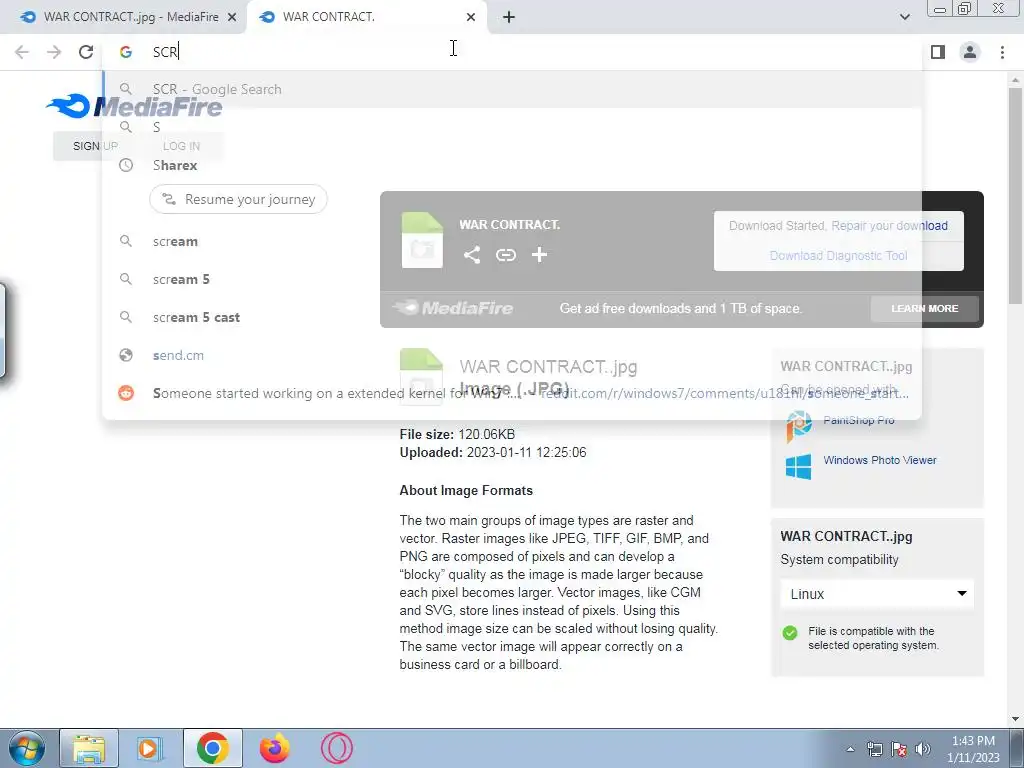The width and height of the screenshot is (1024, 768).
Task: Open a new tab with the plus button
Action: click(x=509, y=17)
